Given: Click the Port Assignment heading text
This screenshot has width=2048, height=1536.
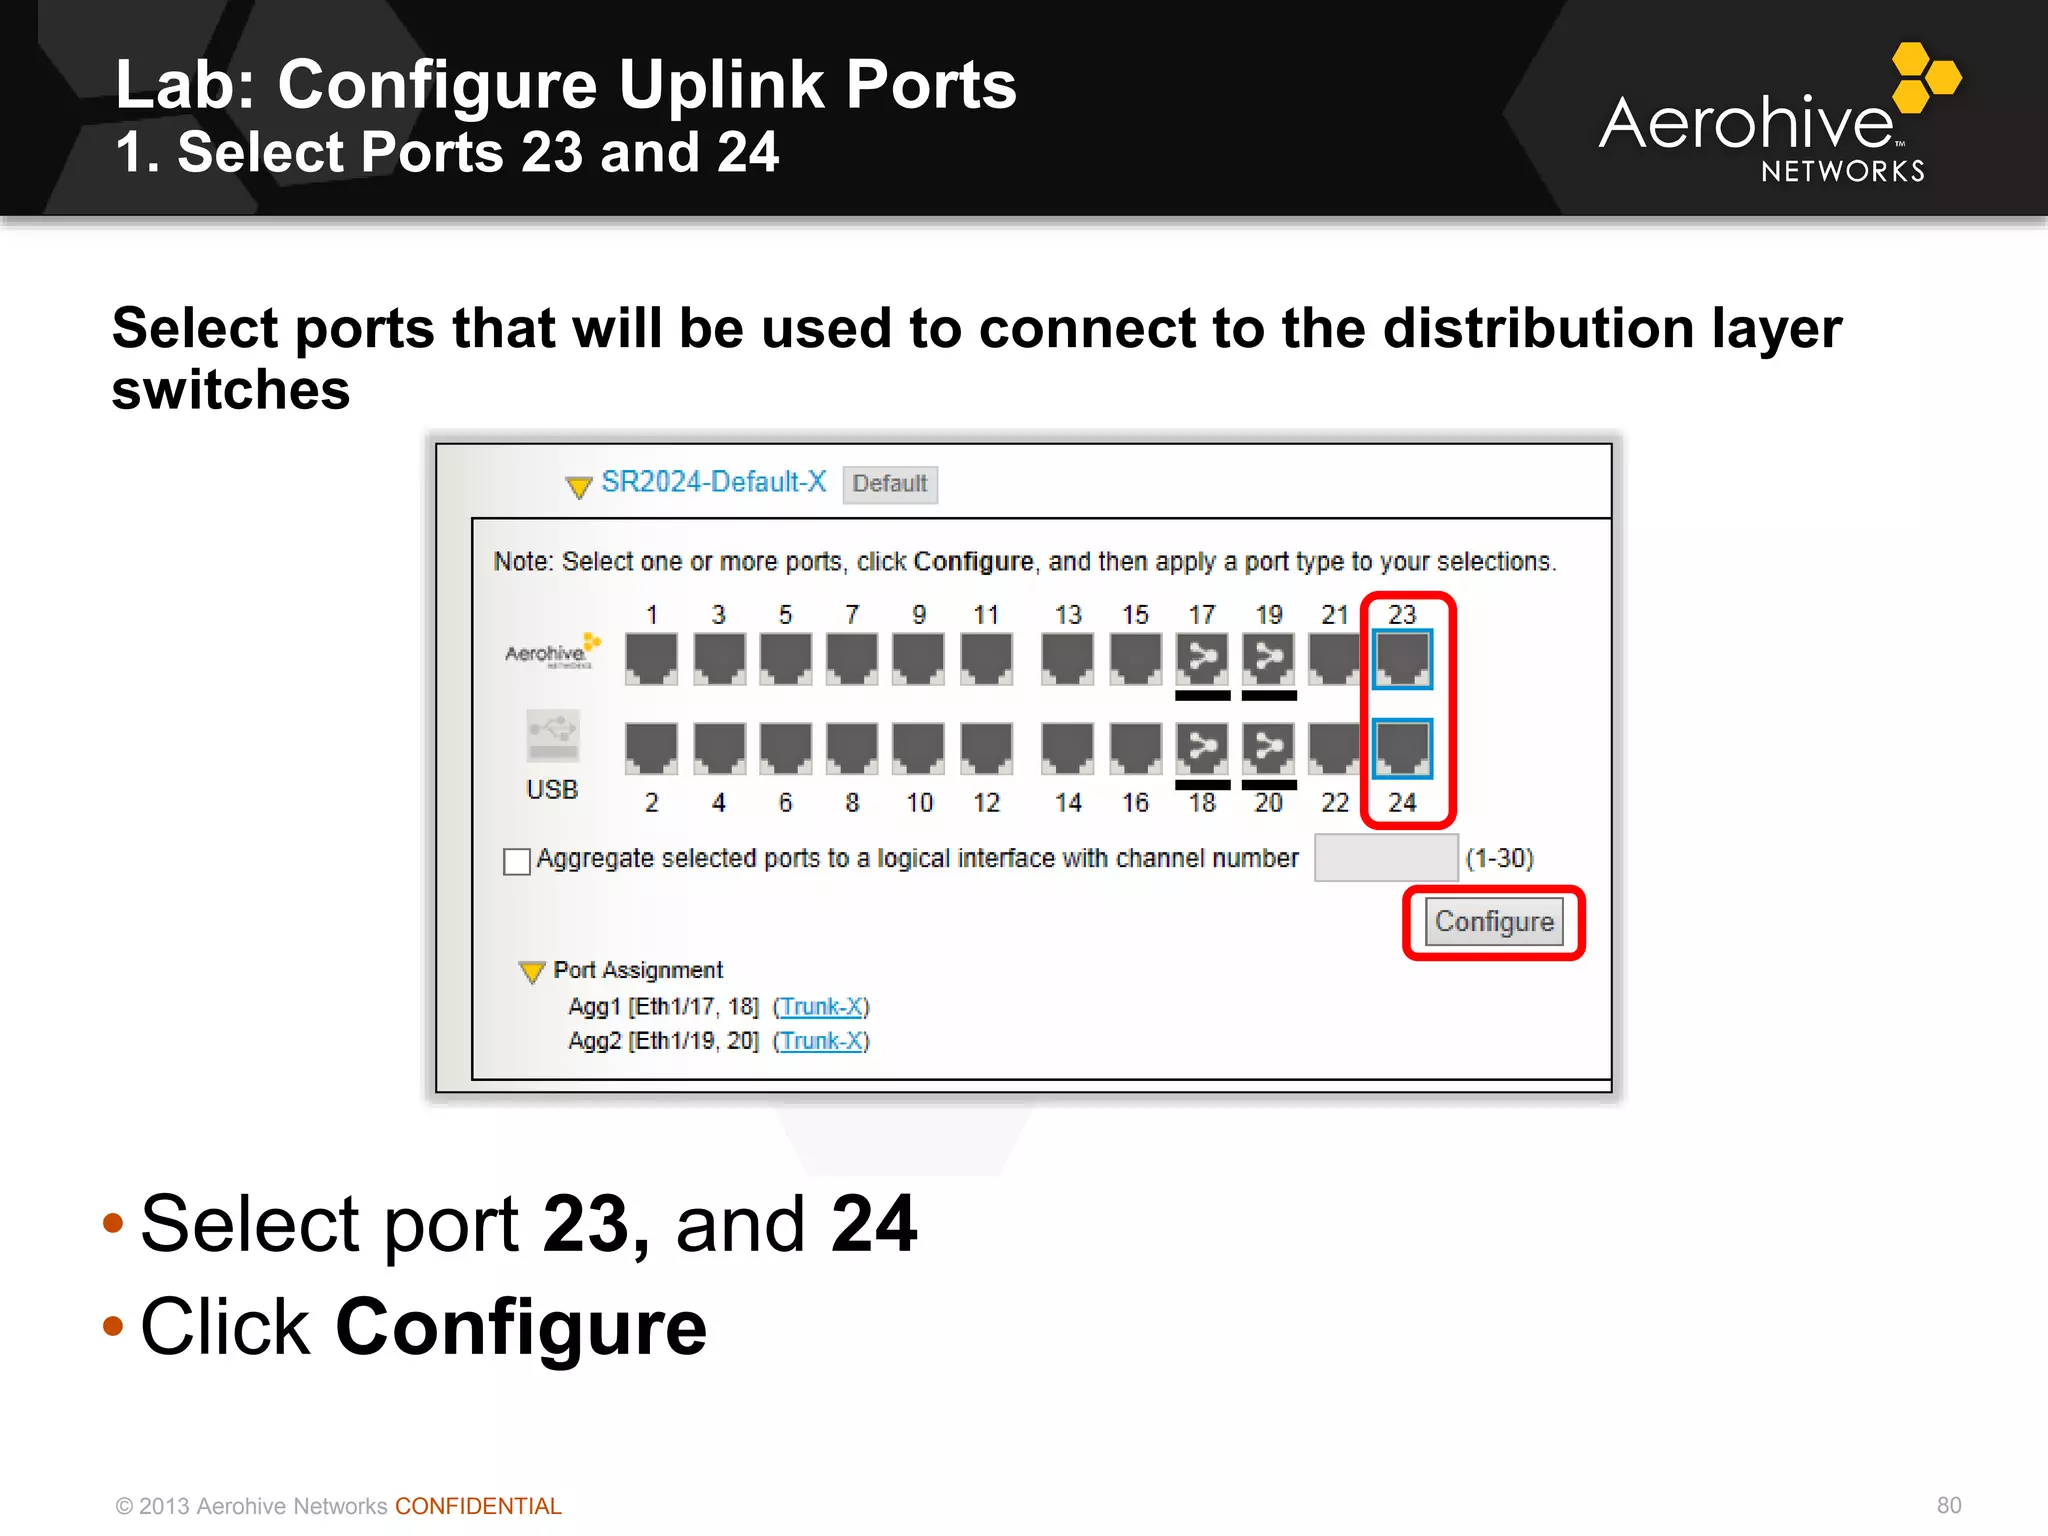Looking at the screenshot, I should (x=638, y=970).
